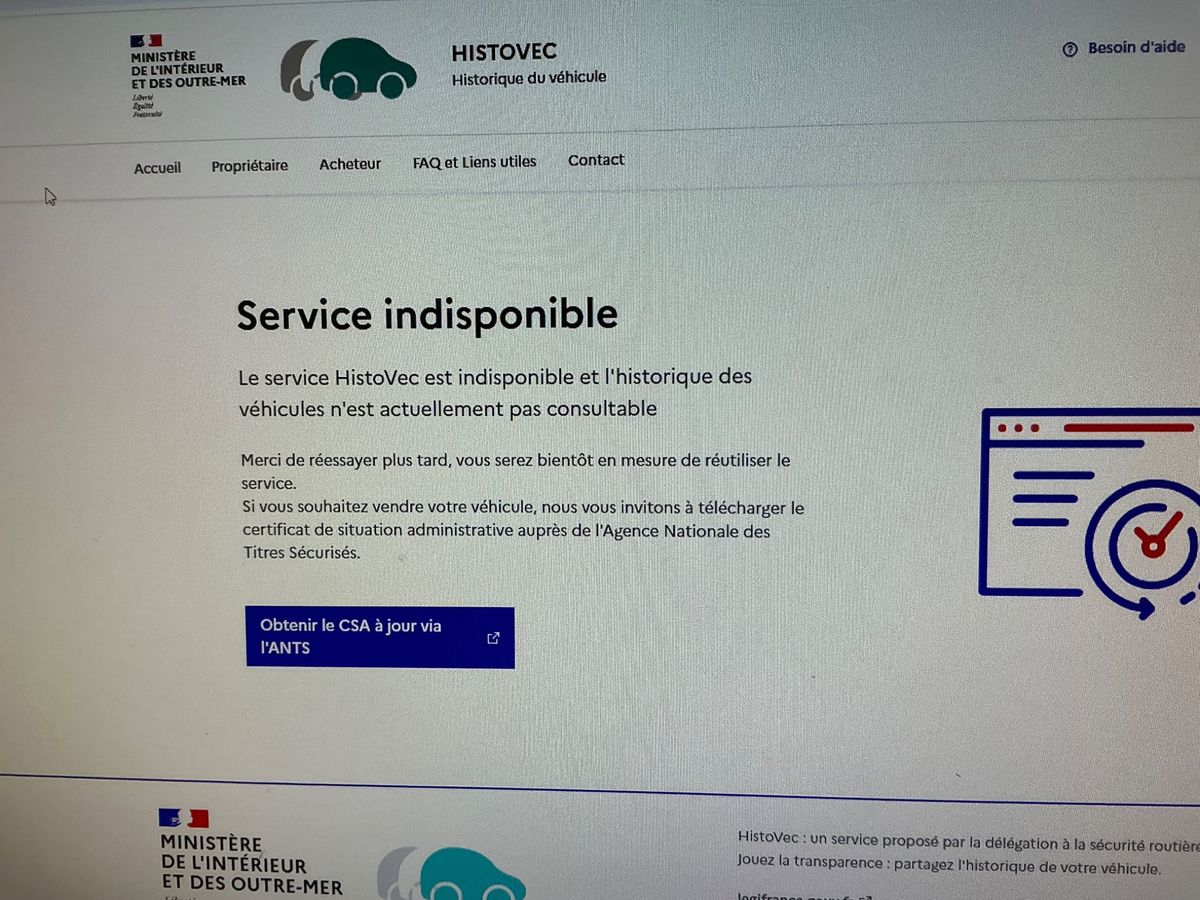The width and height of the screenshot is (1200, 900).
Task: Click the Ministère de l'Intérieur header logo
Action: [187, 76]
